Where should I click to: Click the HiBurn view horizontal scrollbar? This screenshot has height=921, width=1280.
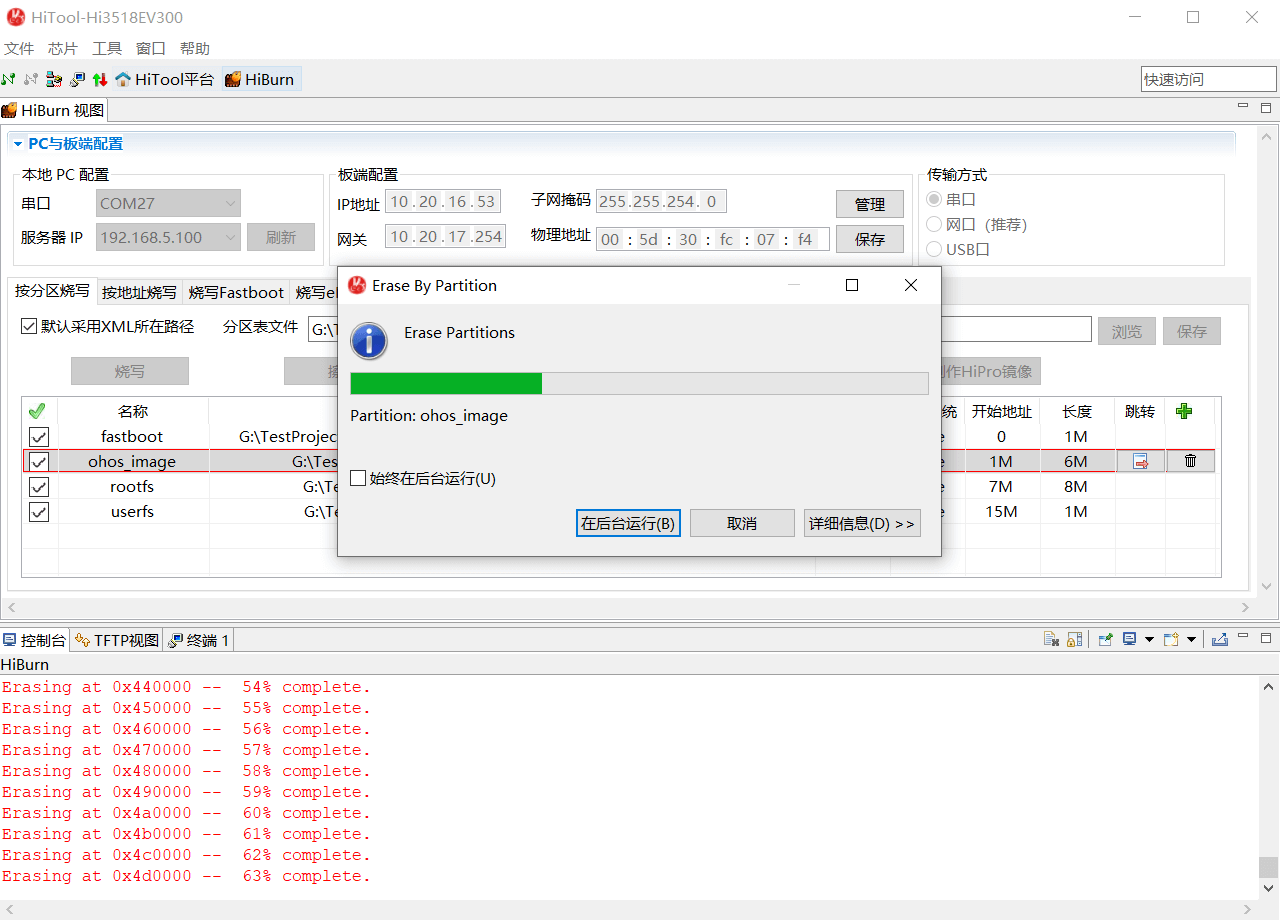[630, 607]
